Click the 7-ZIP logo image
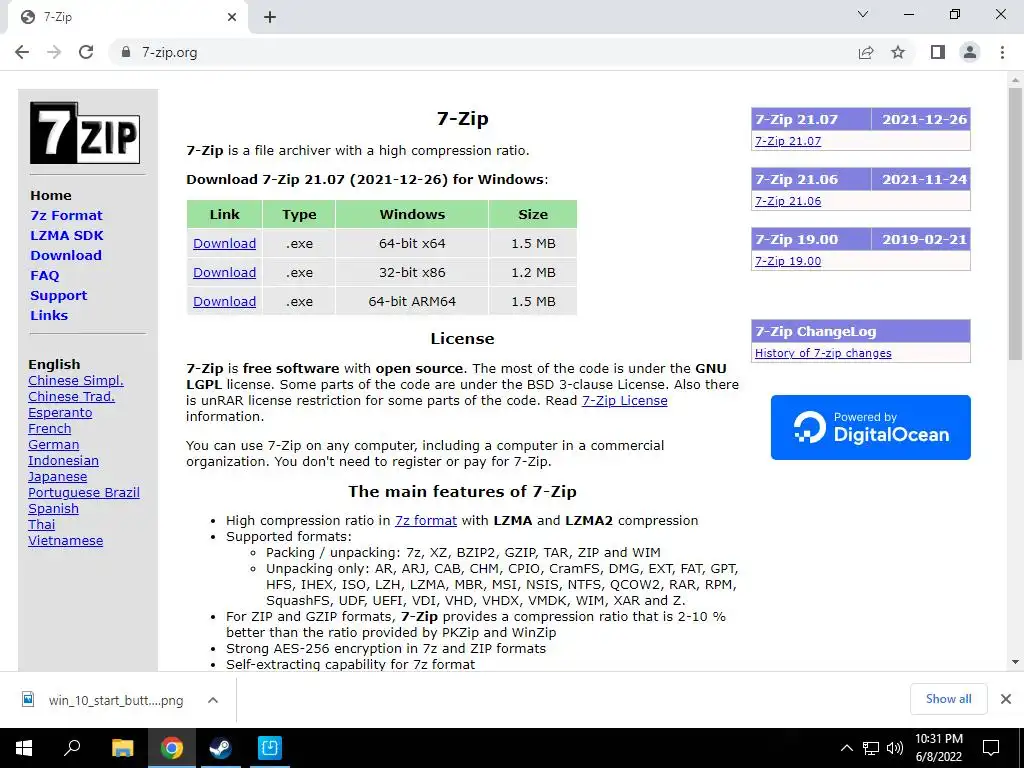The height and width of the screenshot is (768, 1024). pyautogui.click(x=85, y=133)
